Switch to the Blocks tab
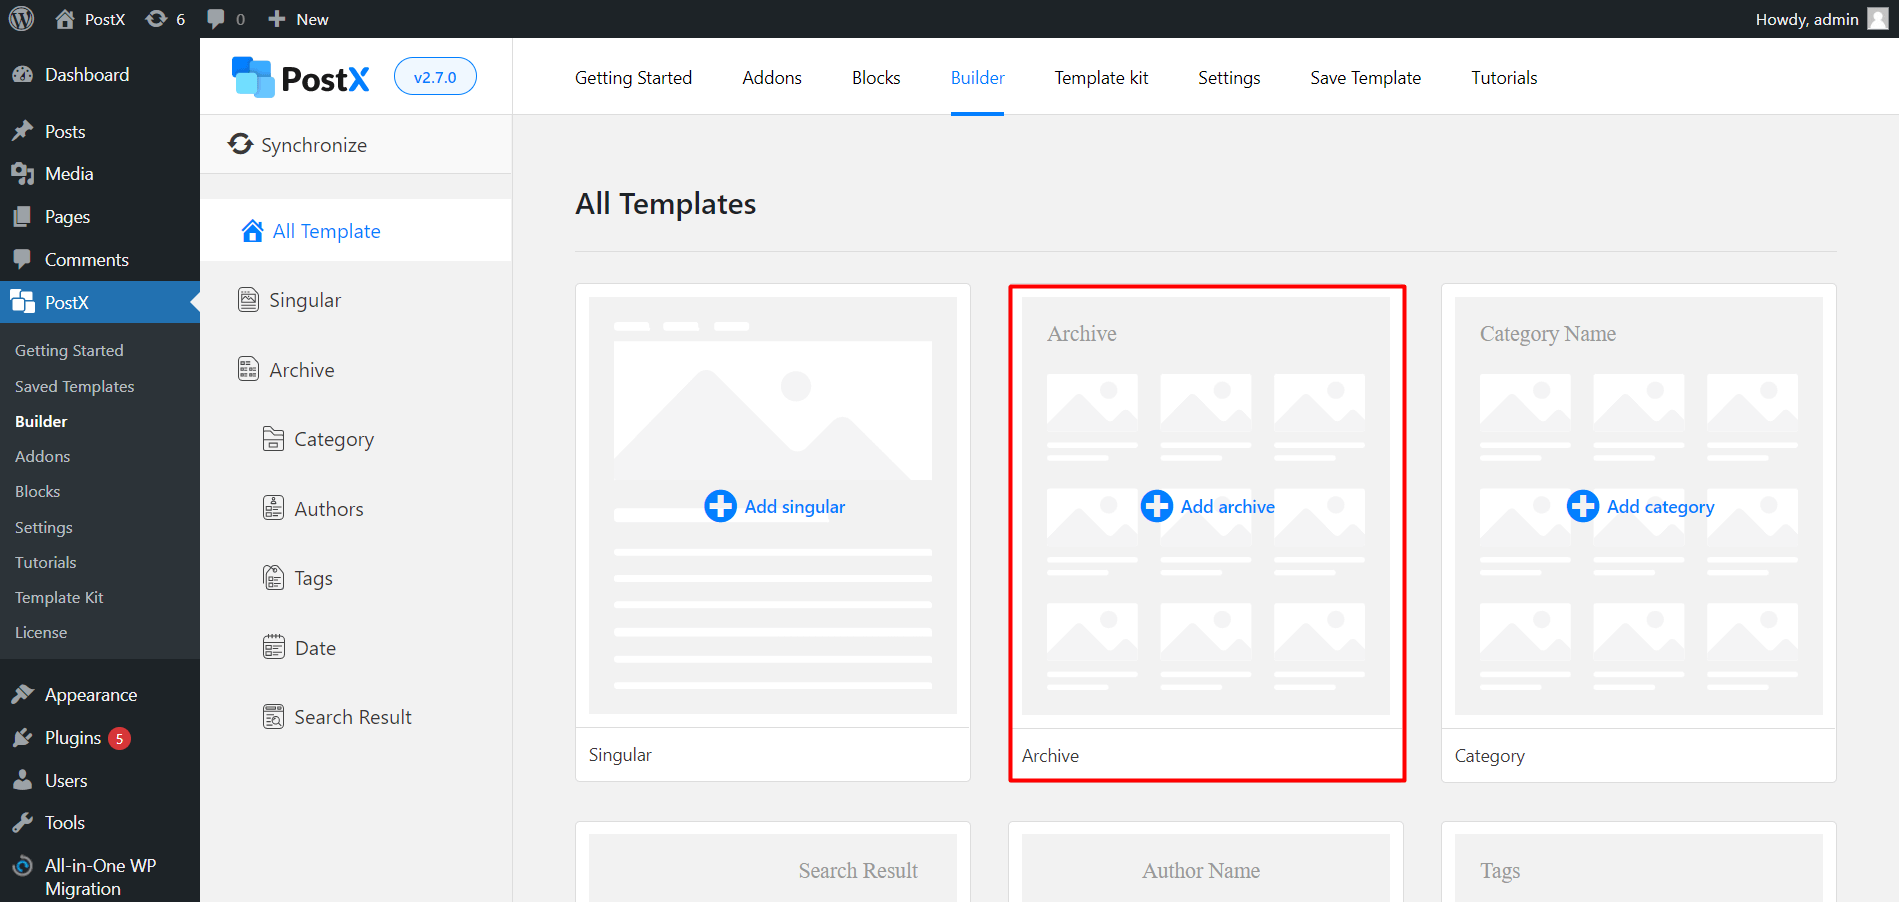The width and height of the screenshot is (1899, 902). 875,78
